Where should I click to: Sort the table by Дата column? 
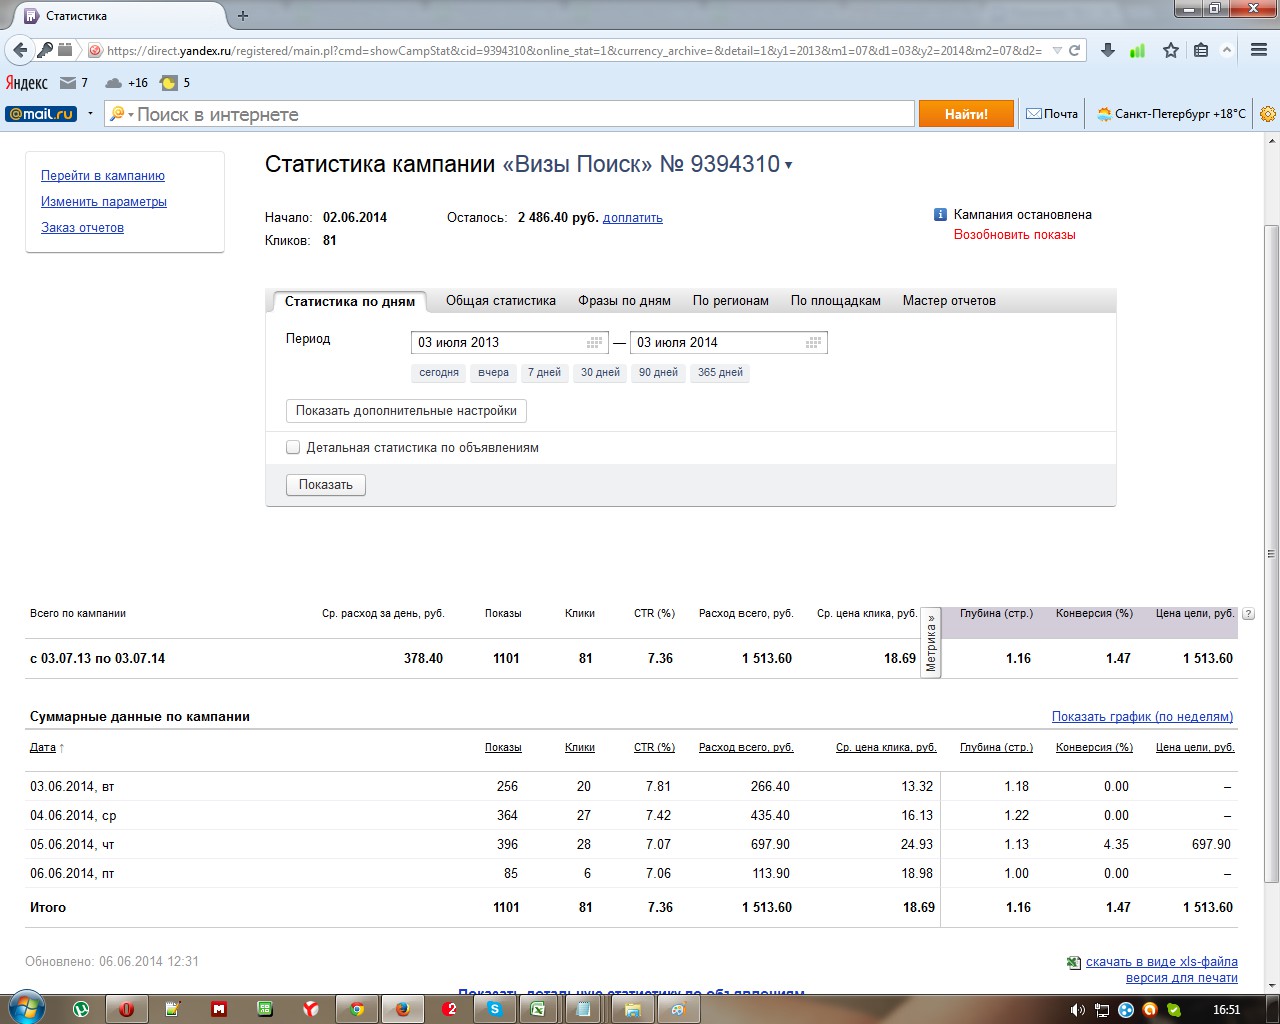click(43, 748)
